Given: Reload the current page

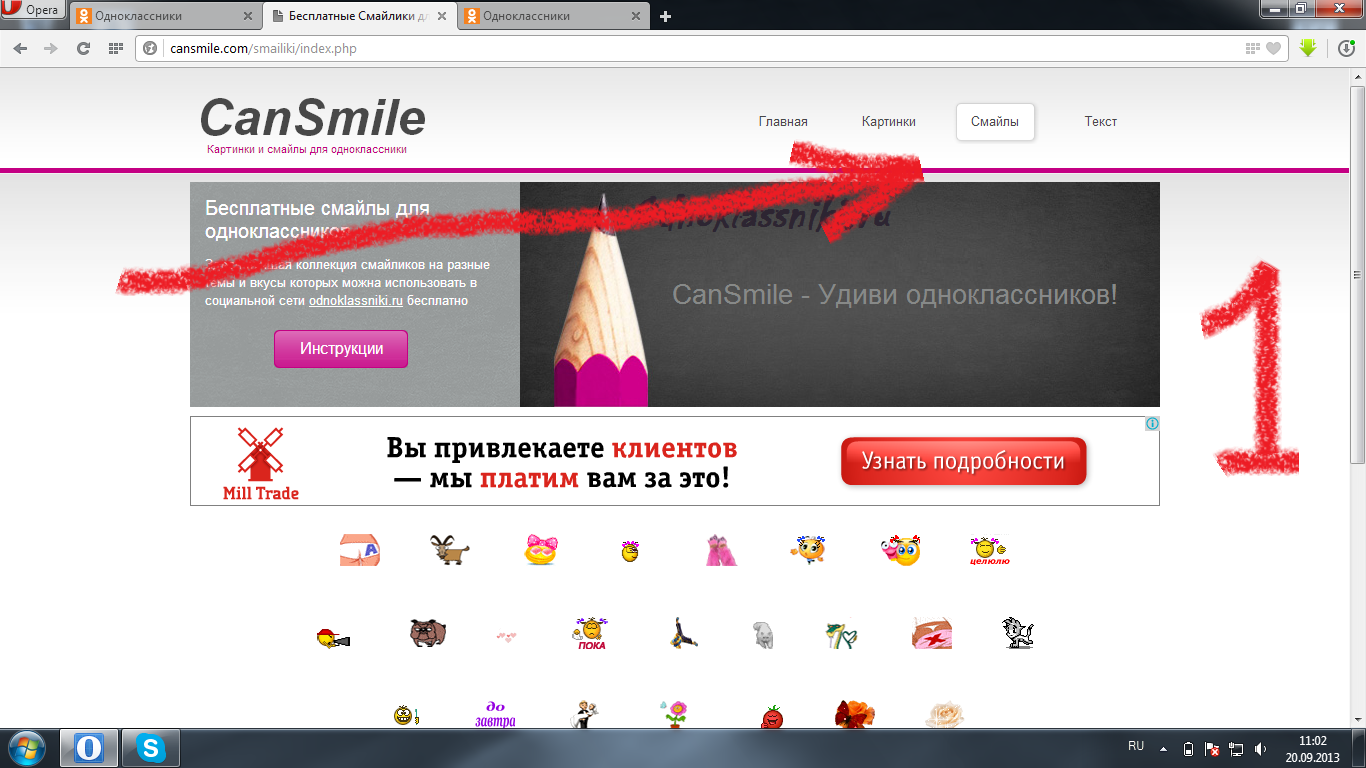Looking at the screenshot, I should 84,48.
